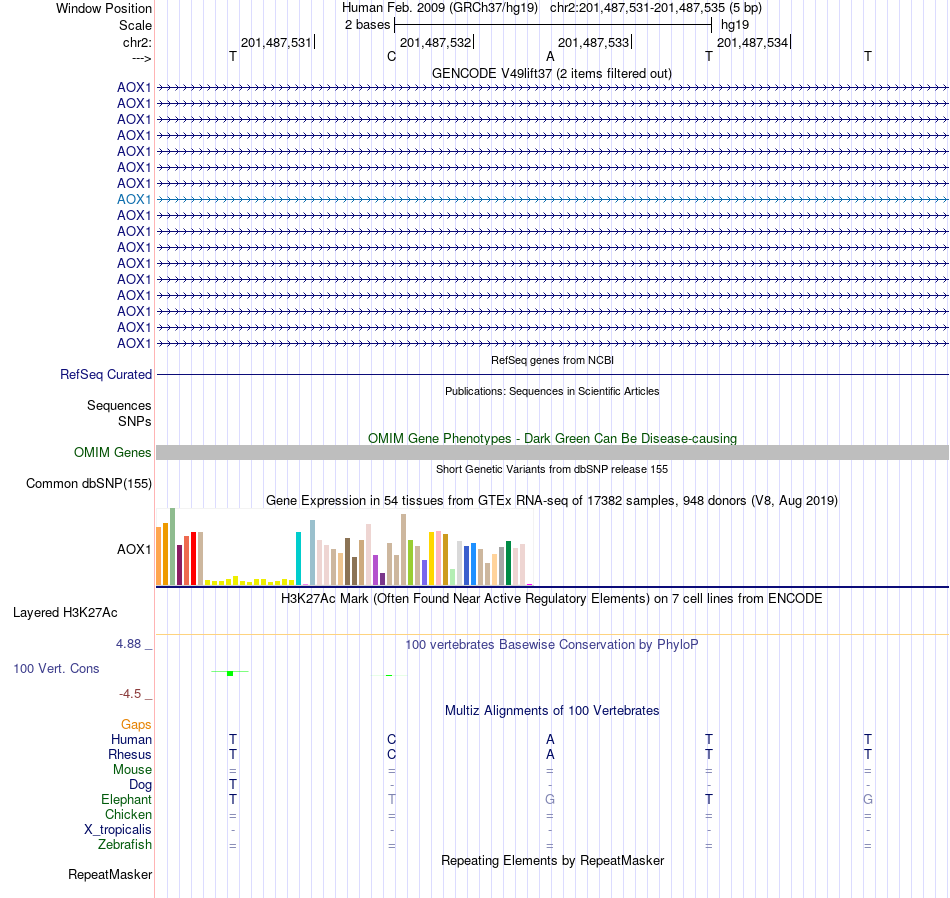Click base A in the Rhesus alignment row
Image resolution: width=950 pixels, height=898 pixels.
click(x=550, y=754)
